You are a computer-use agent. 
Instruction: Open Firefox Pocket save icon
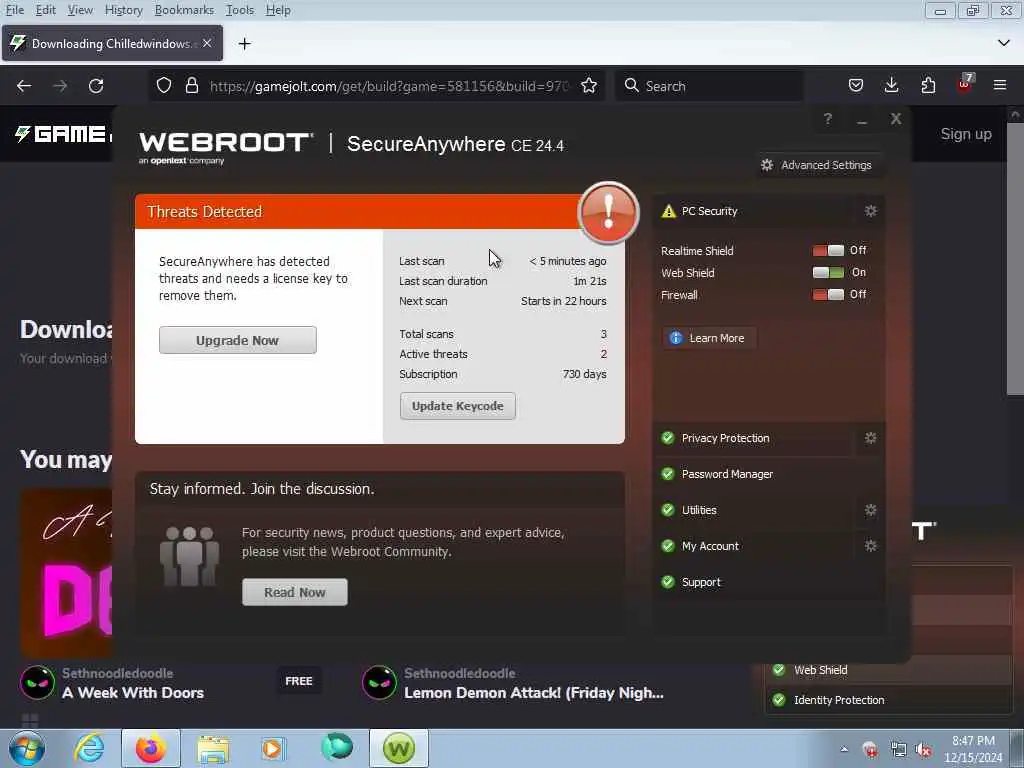pos(856,86)
